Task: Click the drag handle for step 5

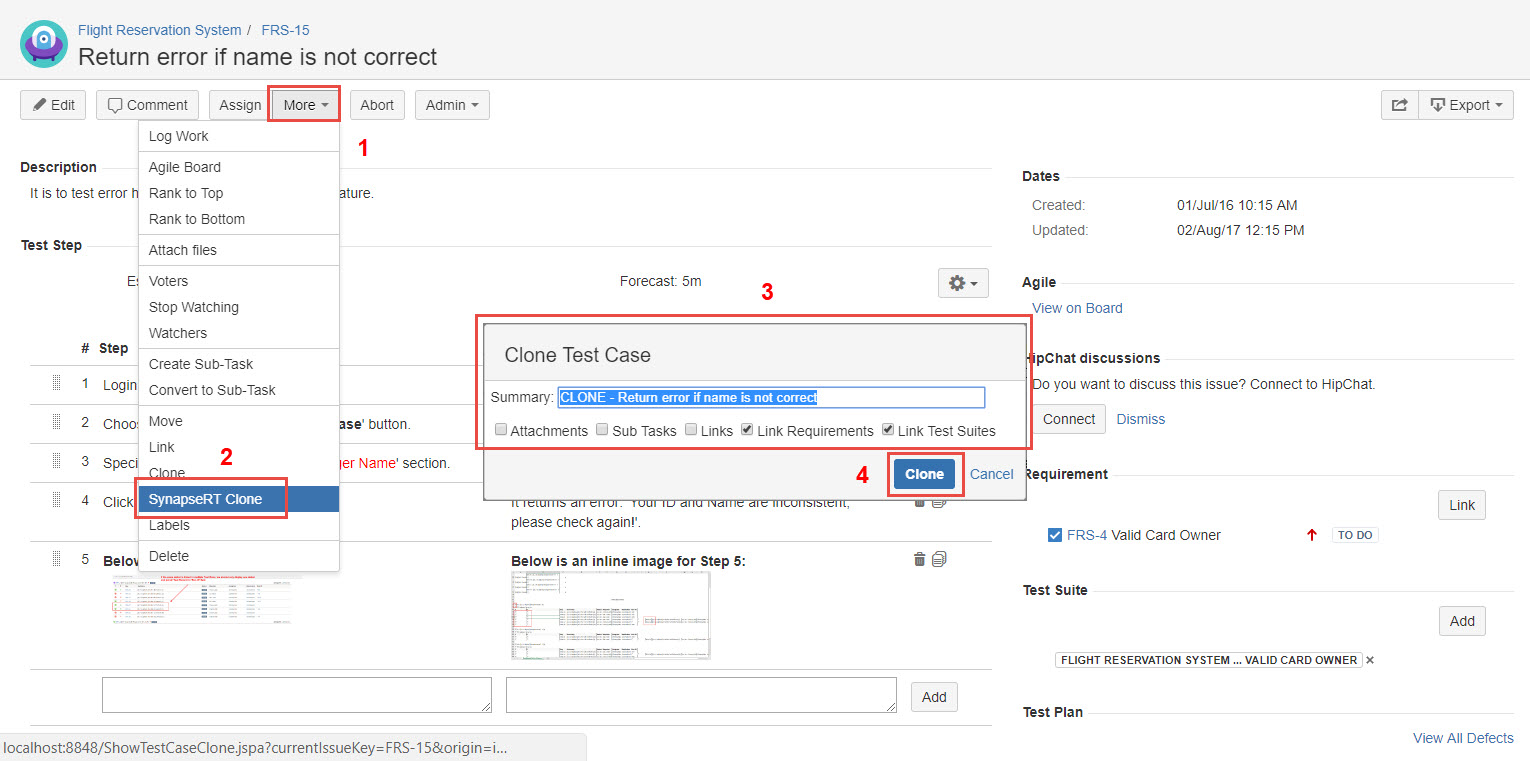Action: (x=57, y=559)
